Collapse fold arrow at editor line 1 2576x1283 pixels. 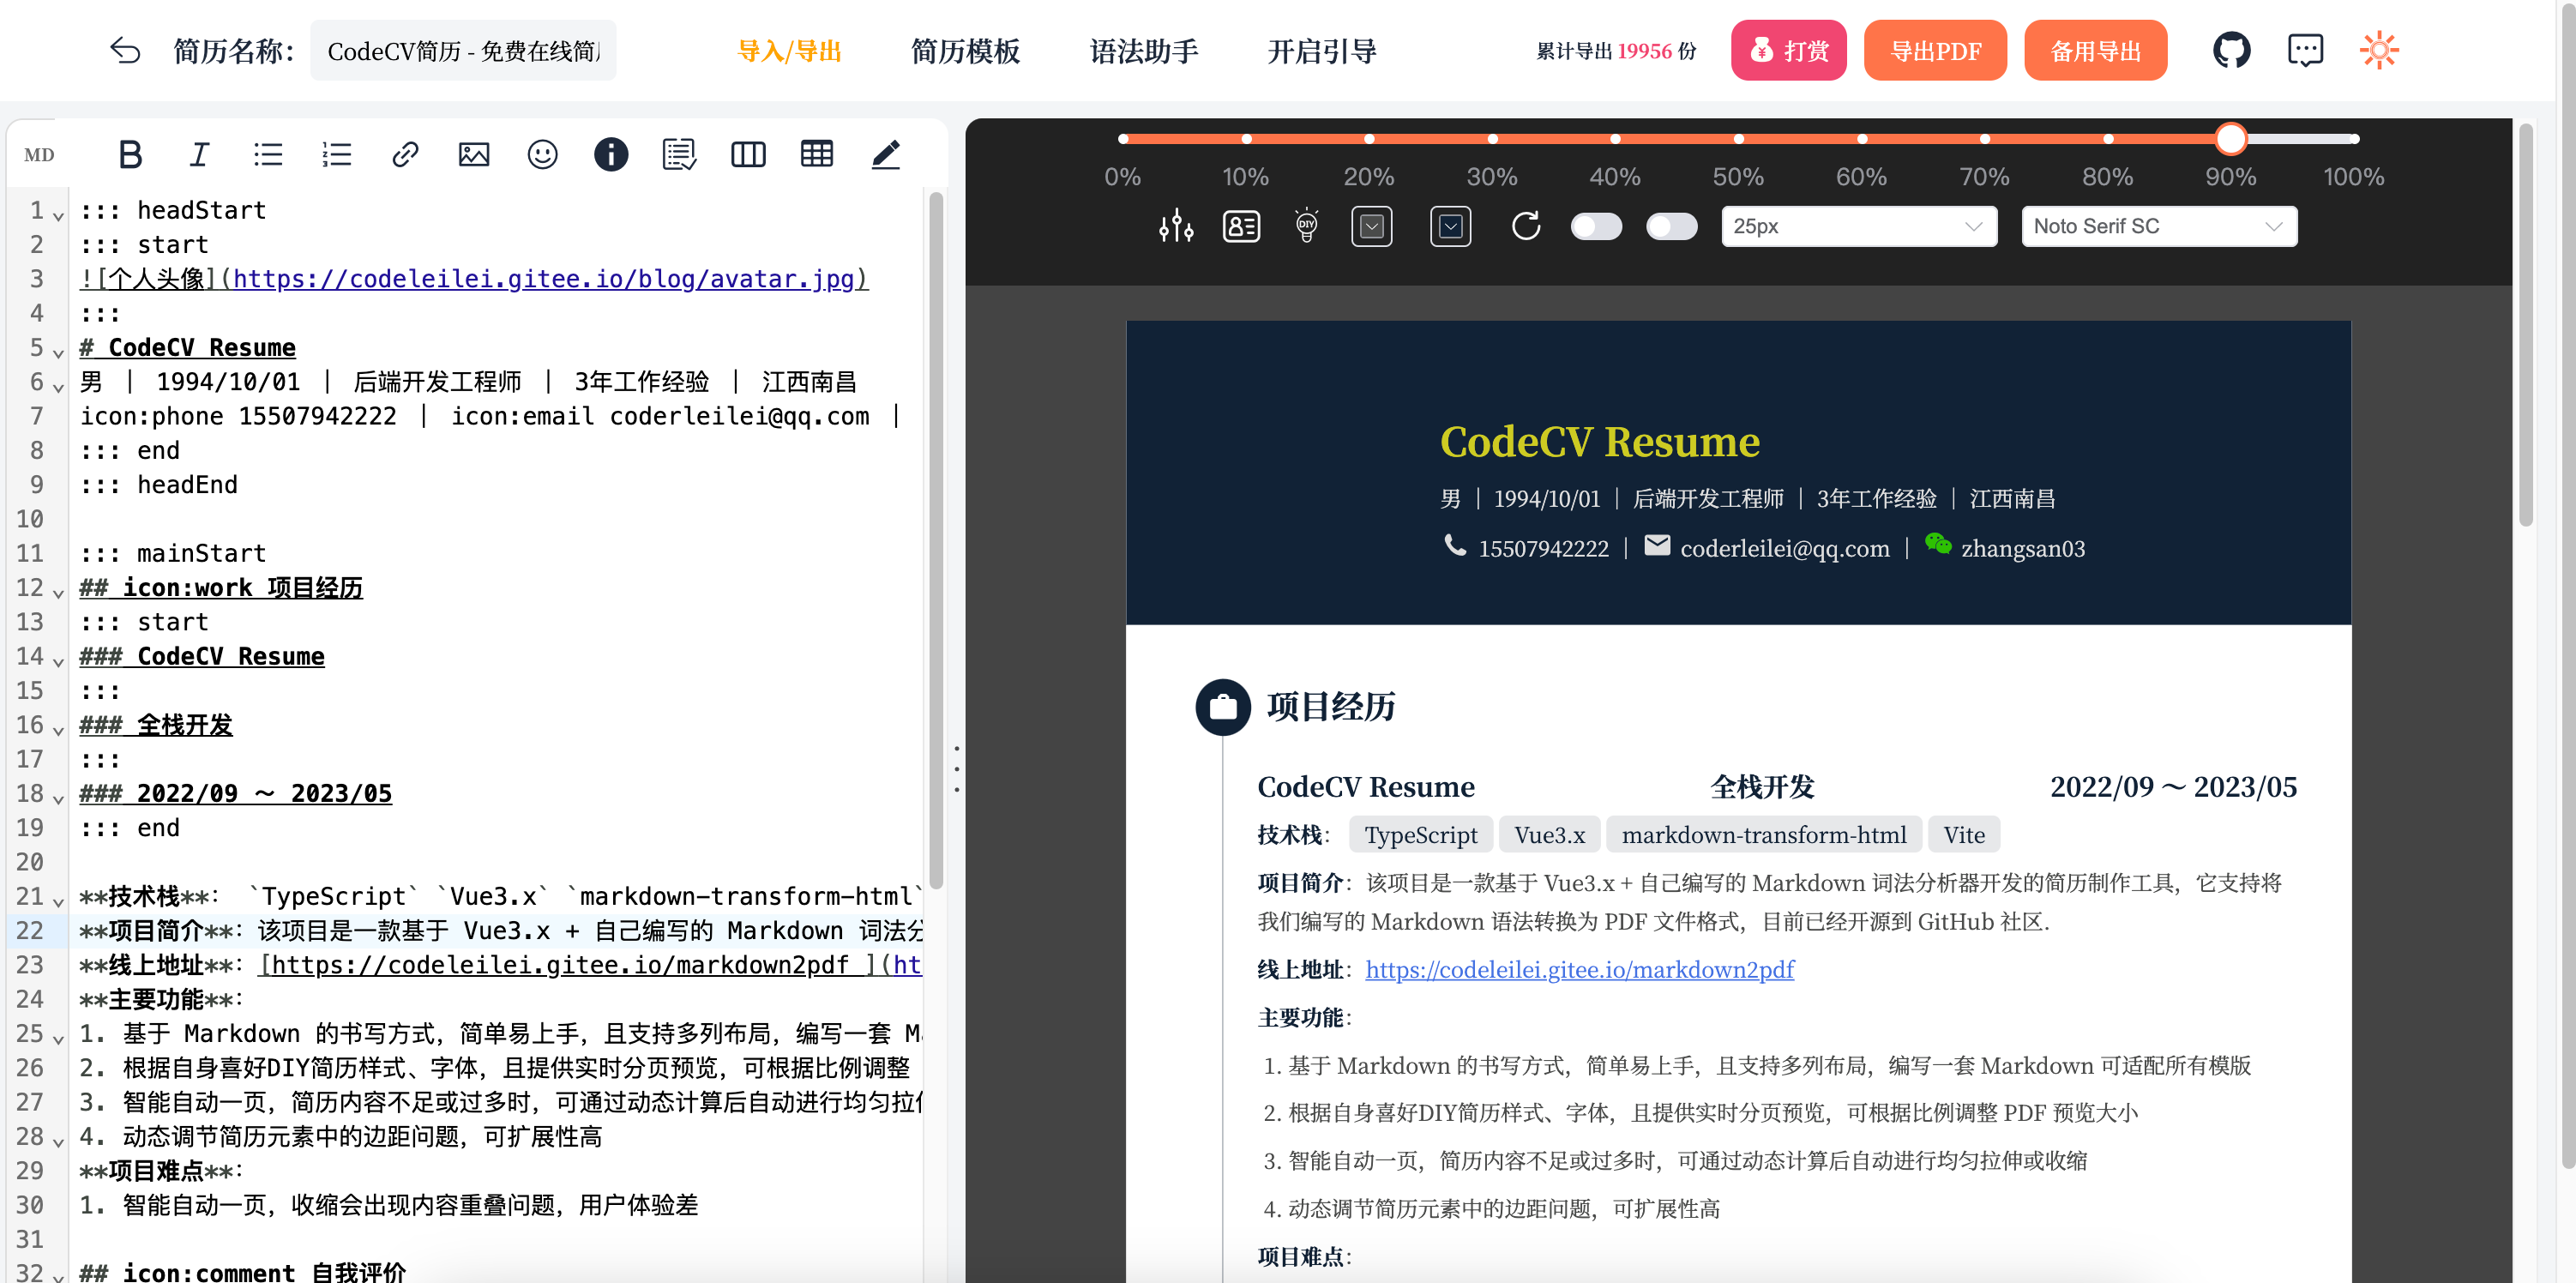click(58, 216)
